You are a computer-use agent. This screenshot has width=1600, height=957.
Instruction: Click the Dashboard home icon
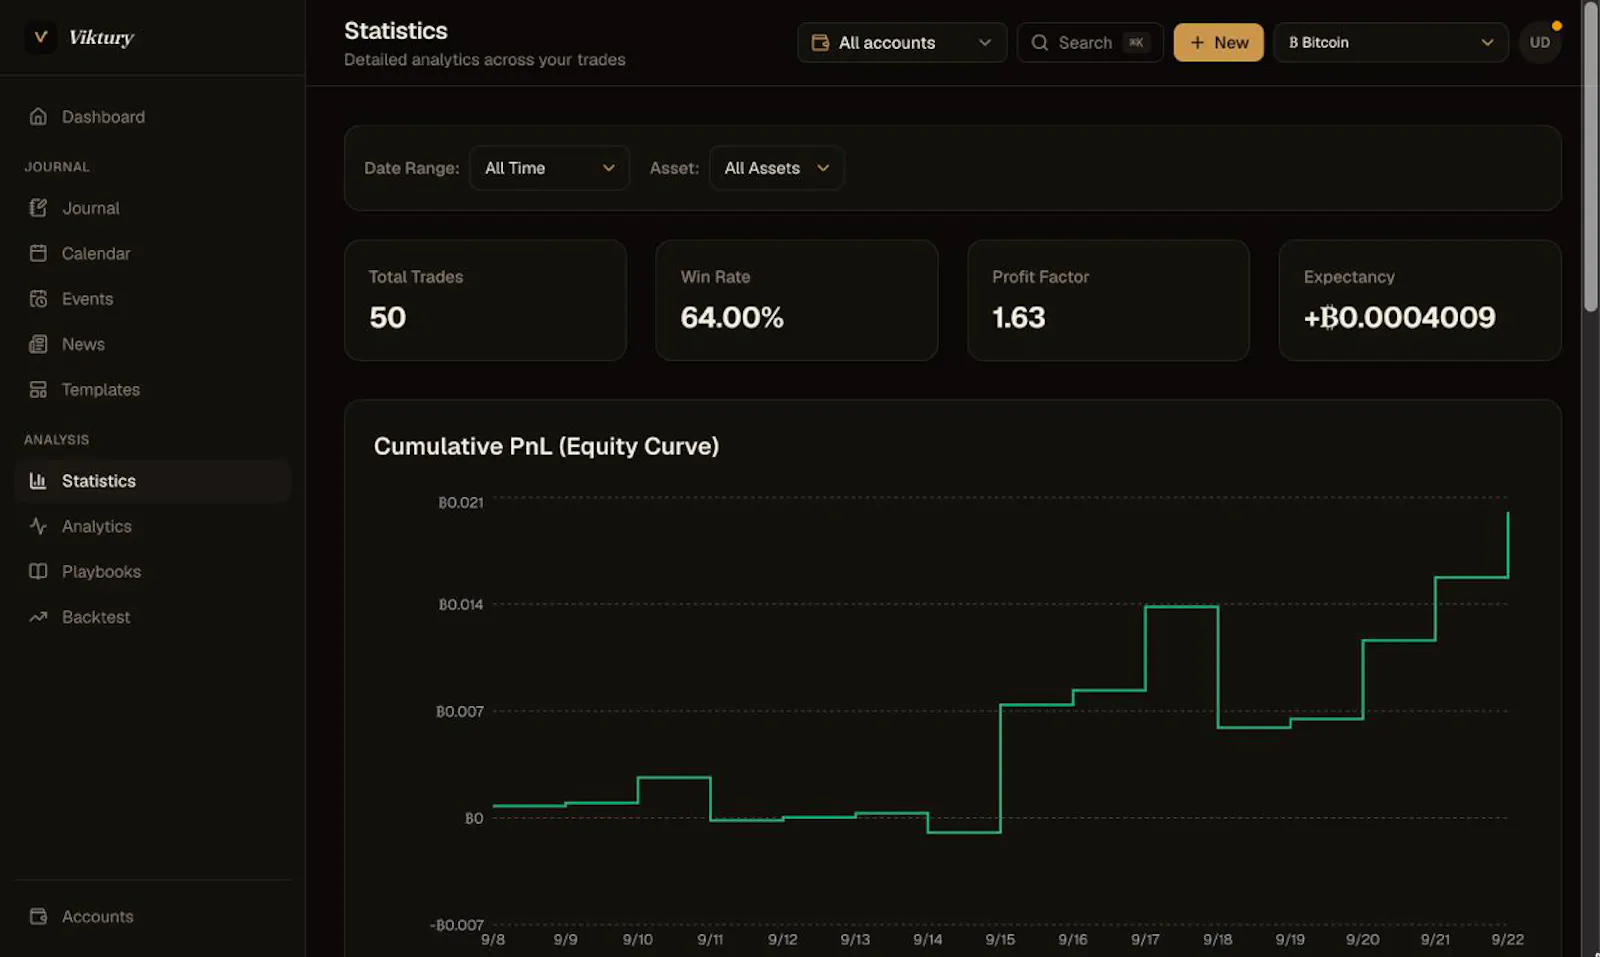coord(38,117)
